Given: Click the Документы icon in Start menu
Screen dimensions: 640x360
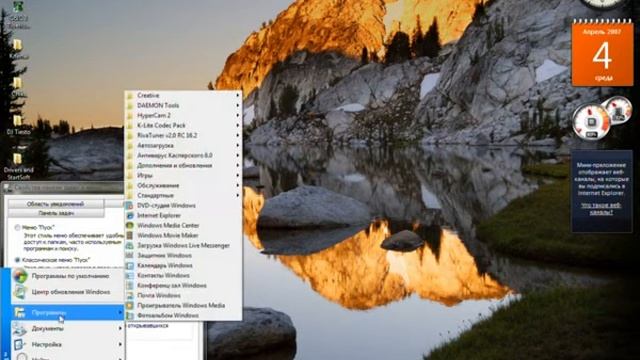Looking at the screenshot, I should coord(20,329).
